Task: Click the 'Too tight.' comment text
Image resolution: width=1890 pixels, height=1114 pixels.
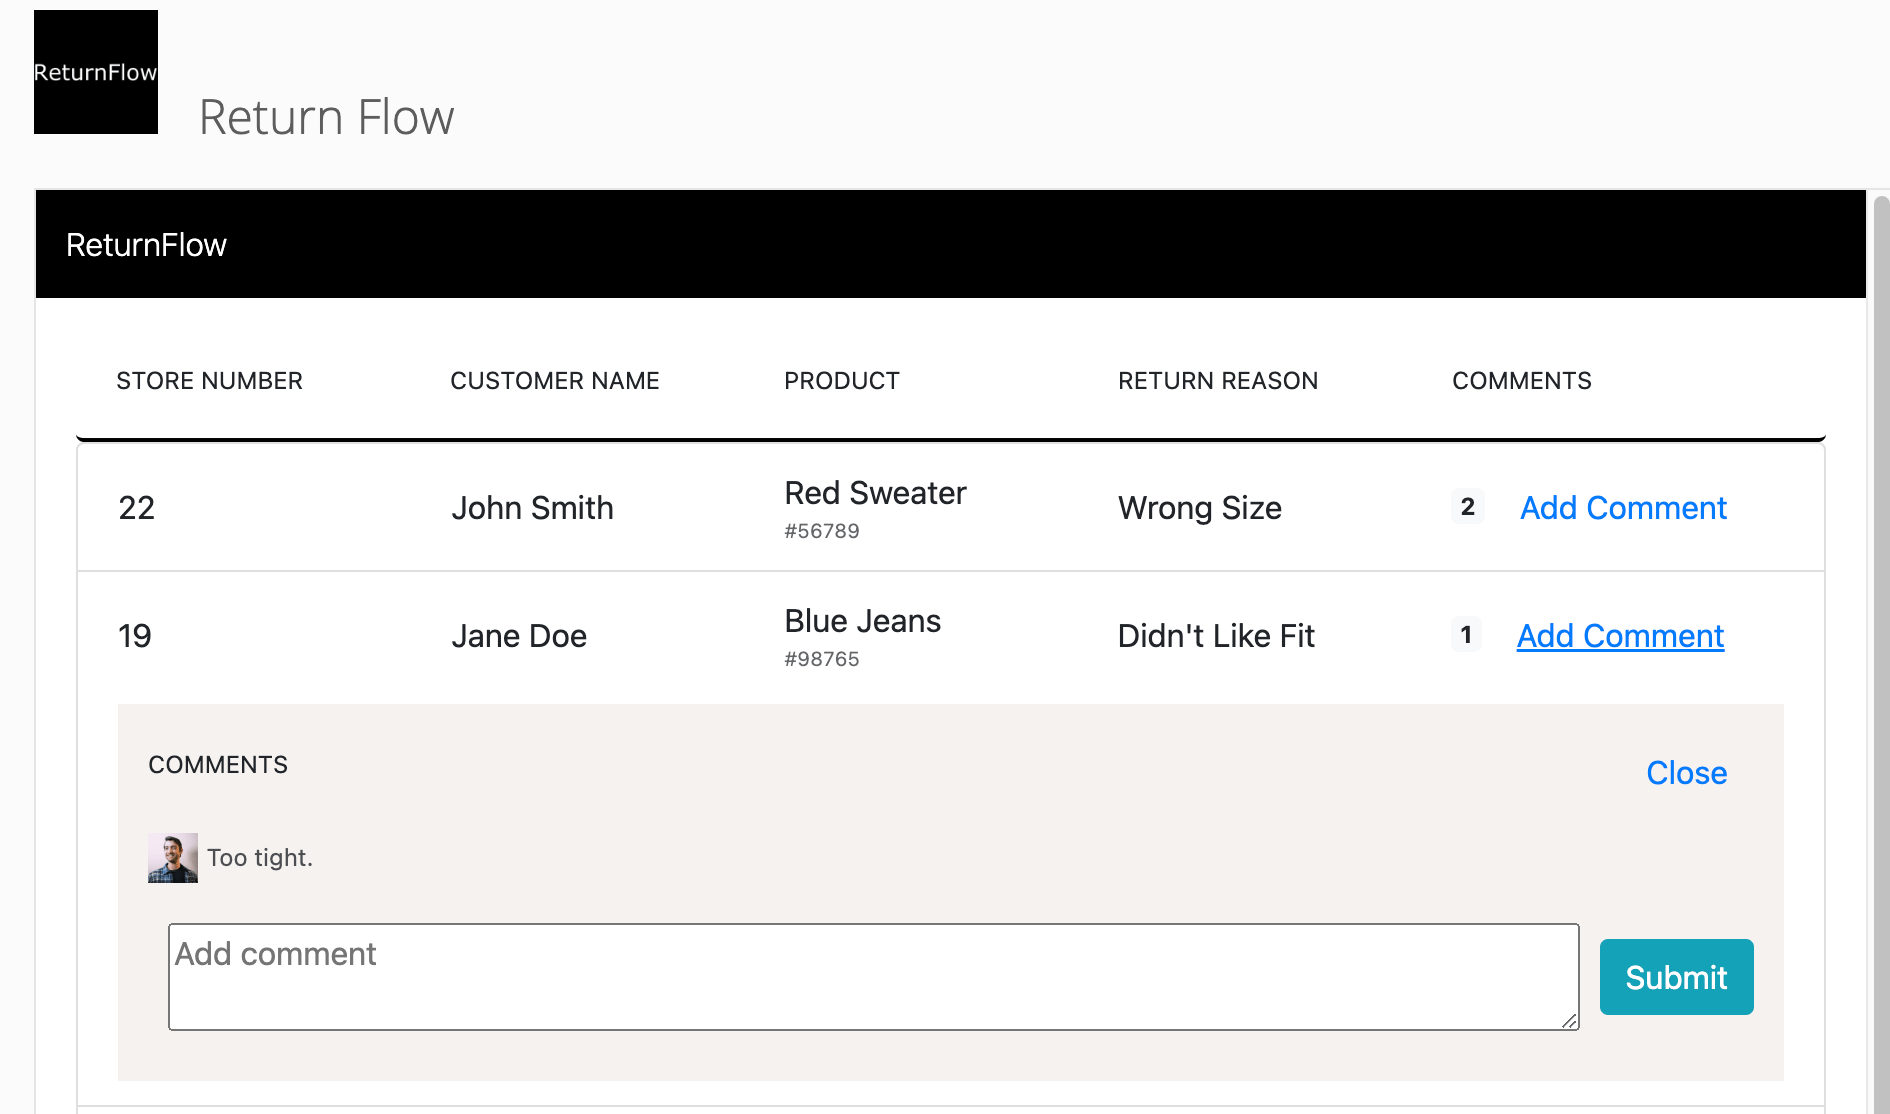Action: coord(260,858)
